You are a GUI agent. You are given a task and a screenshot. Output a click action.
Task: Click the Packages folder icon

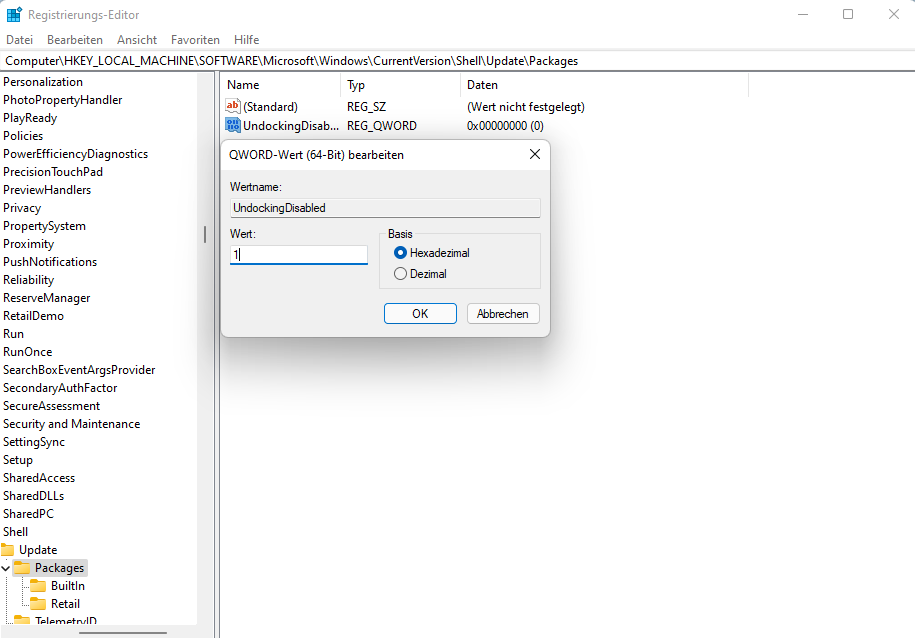click(22, 568)
